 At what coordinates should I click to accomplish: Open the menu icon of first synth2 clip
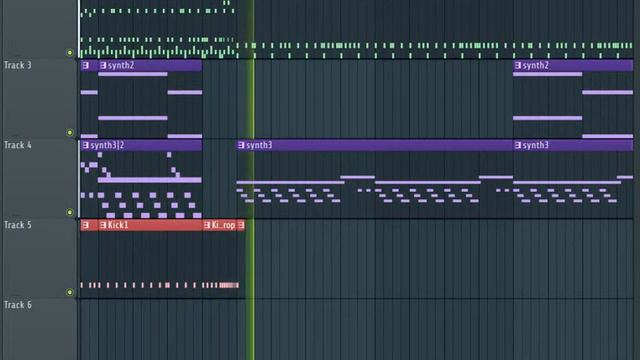pos(103,65)
